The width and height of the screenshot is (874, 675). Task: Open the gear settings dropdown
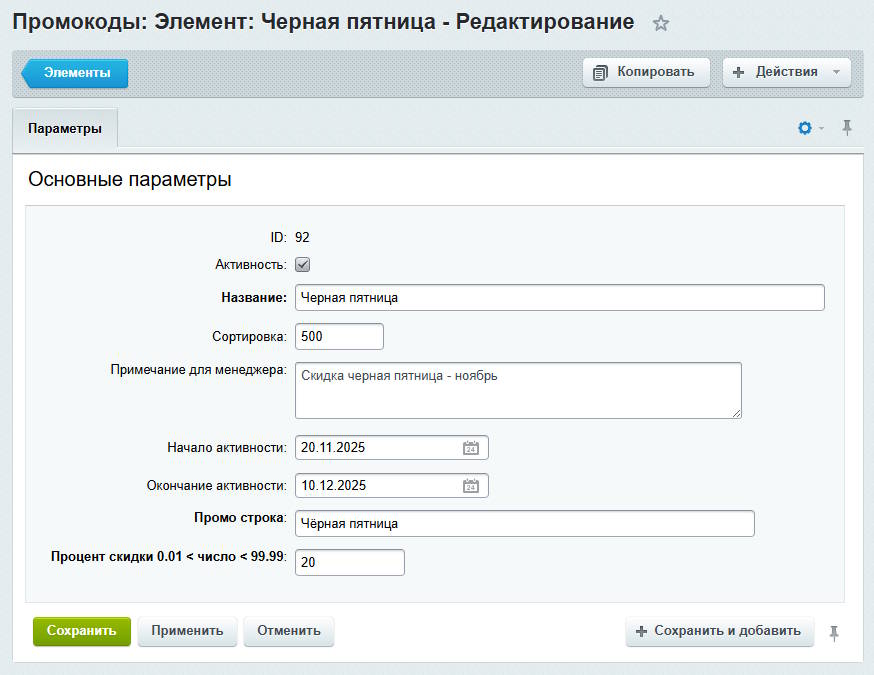click(809, 128)
